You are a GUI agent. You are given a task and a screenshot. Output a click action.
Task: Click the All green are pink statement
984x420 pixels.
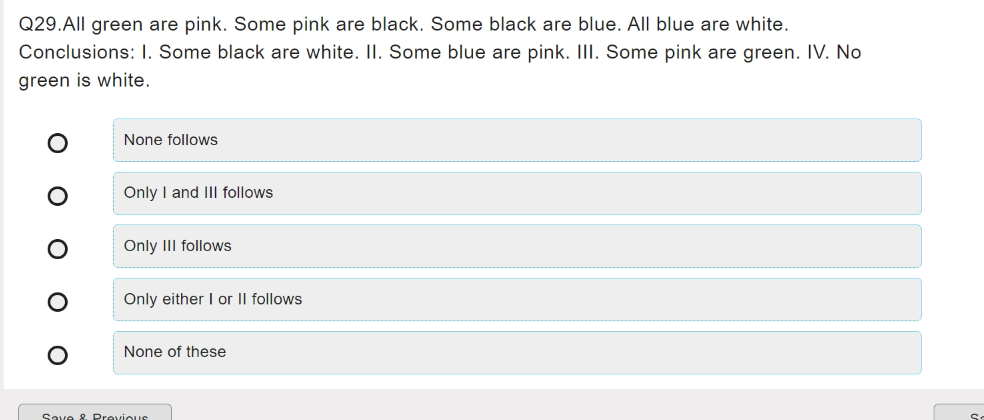pyautogui.click(x=146, y=24)
